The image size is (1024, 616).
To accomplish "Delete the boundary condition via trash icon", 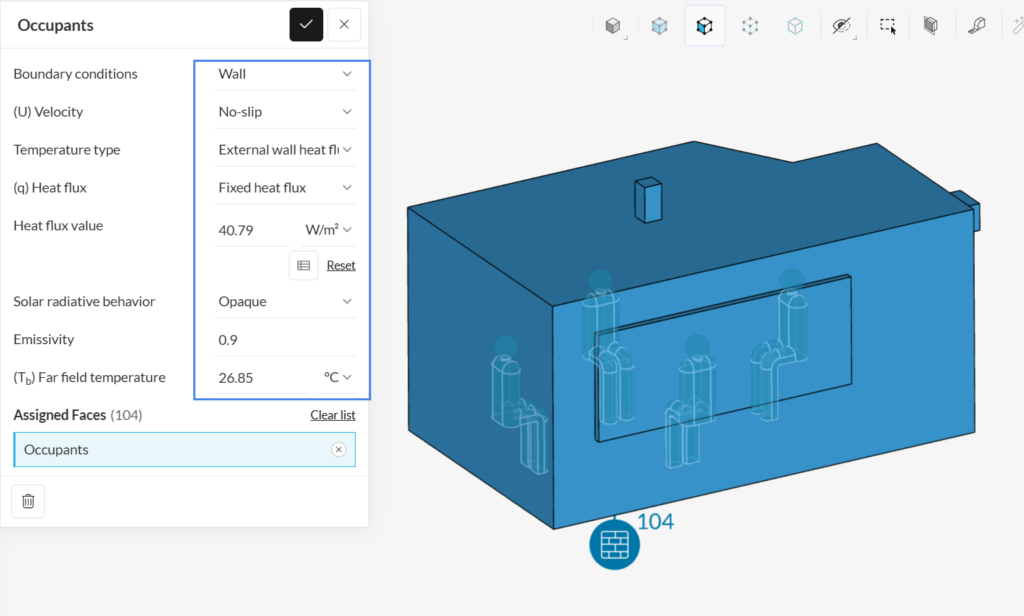I will click(x=28, y=501).
